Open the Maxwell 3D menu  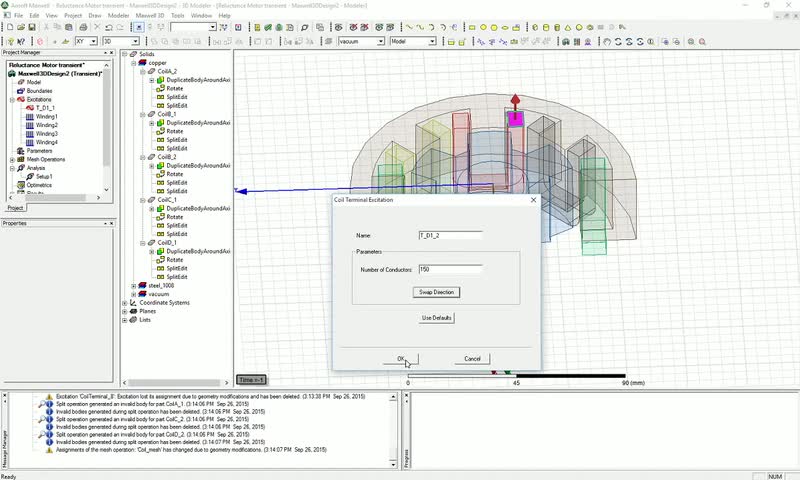coord(150,16)
